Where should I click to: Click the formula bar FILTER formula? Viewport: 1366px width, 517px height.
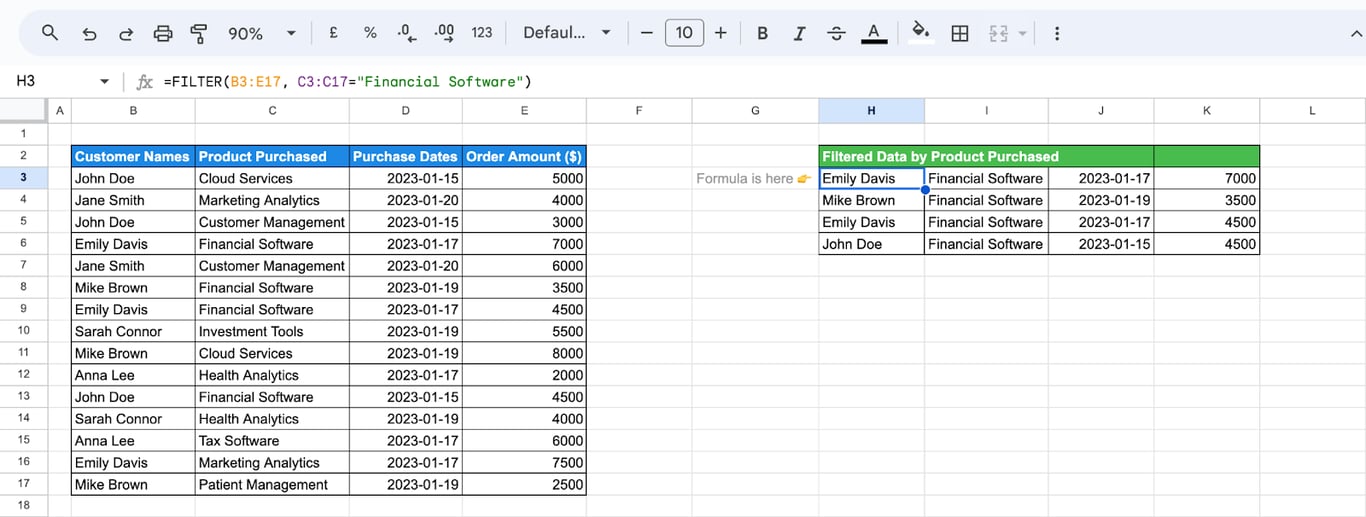coord(347,81)
